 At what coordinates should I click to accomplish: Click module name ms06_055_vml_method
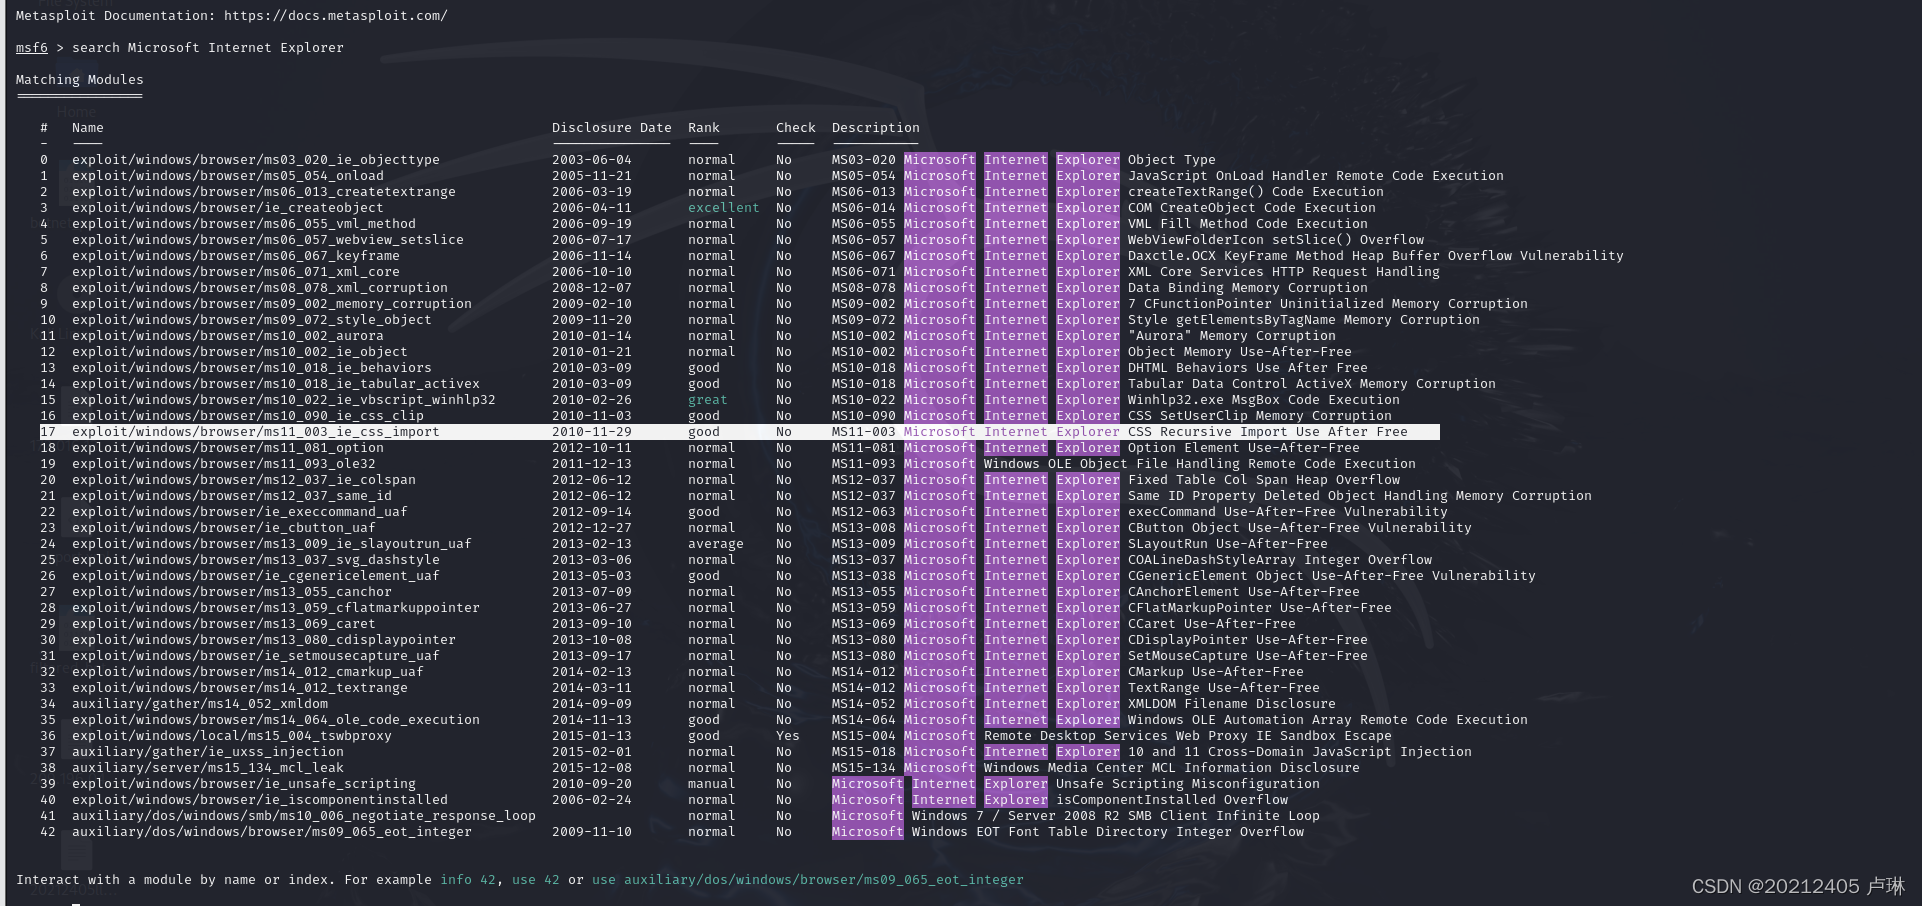[244, 224]
